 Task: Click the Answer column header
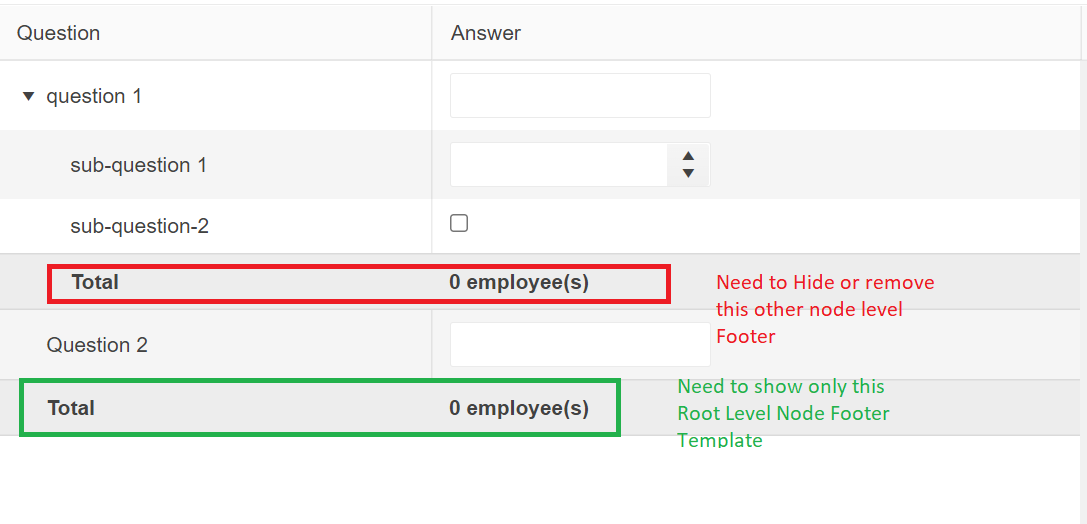486,33
